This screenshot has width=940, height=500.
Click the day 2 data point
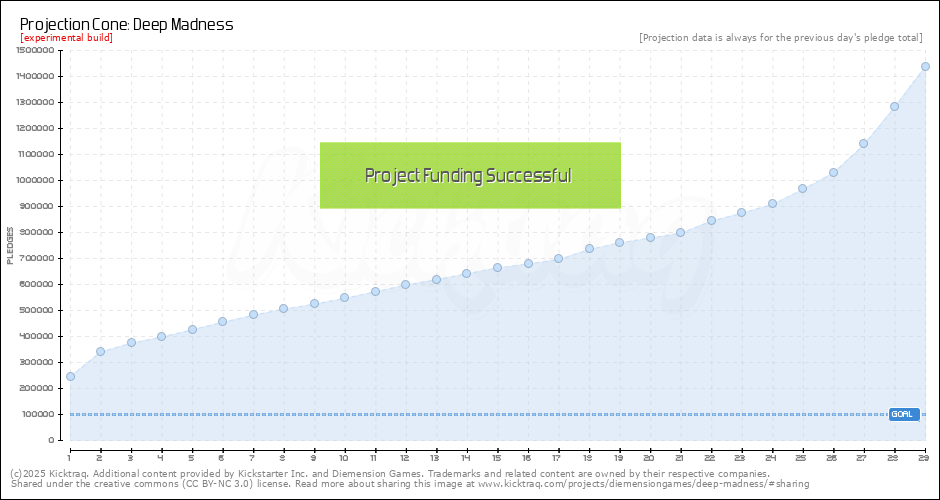[x=100, y=351]
